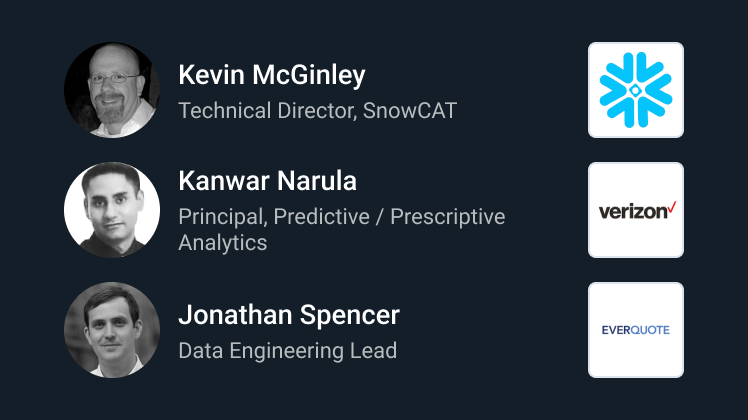Screen dimensions: 748x420
Task: Click the 'Technical Director, SnowCAT' subtitle
Action: (x=317, y=110)
